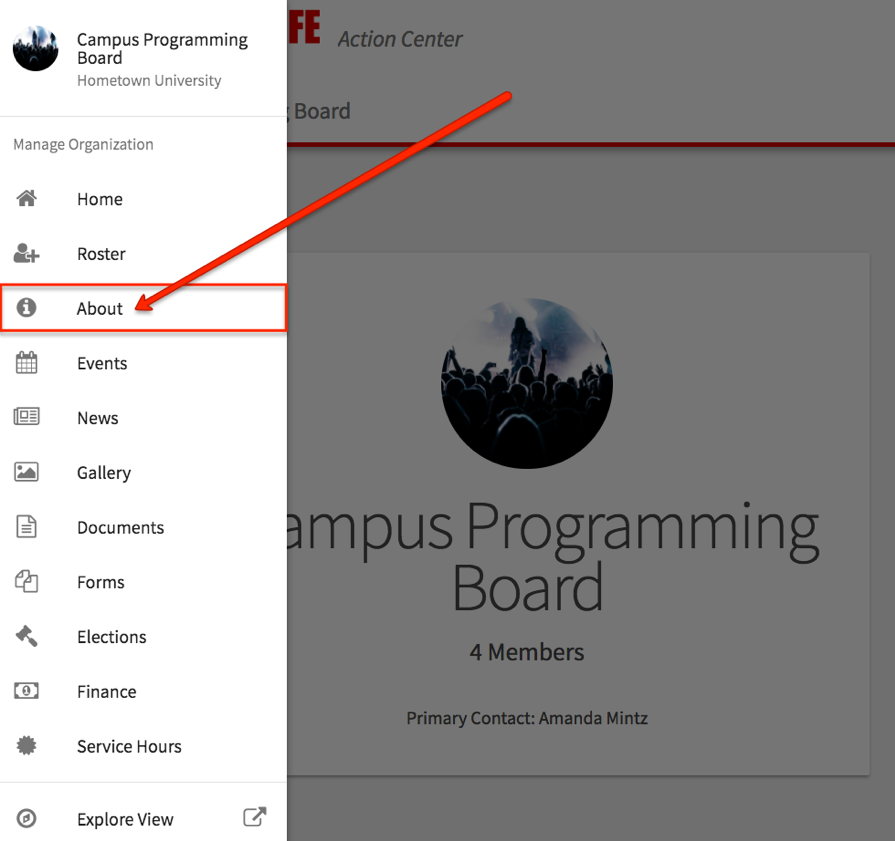Click the money bill icon beside Finance

point(27,691)
